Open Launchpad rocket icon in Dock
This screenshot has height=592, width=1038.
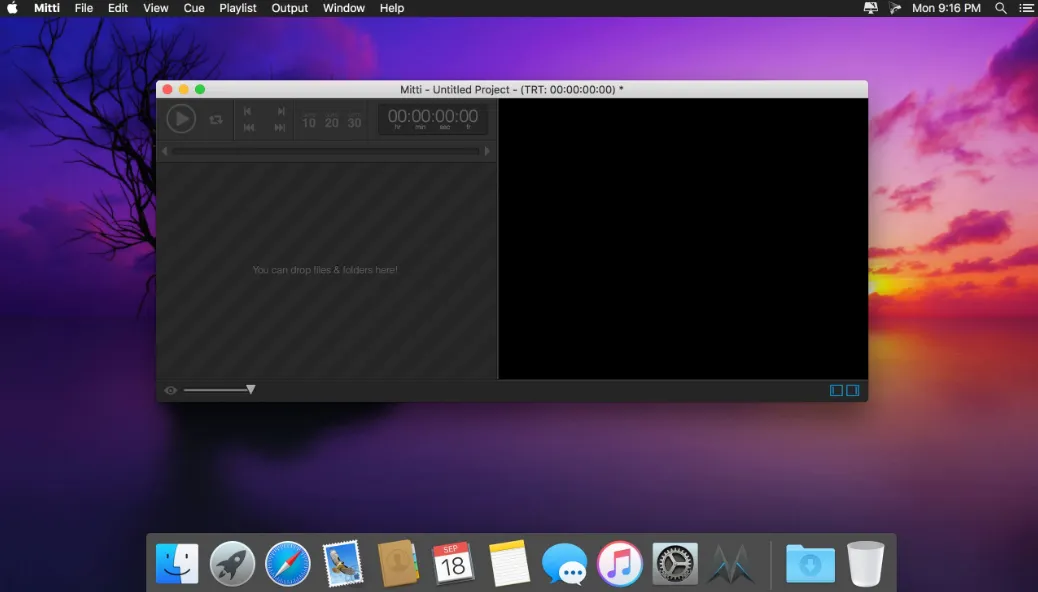(x=232, y=564)
